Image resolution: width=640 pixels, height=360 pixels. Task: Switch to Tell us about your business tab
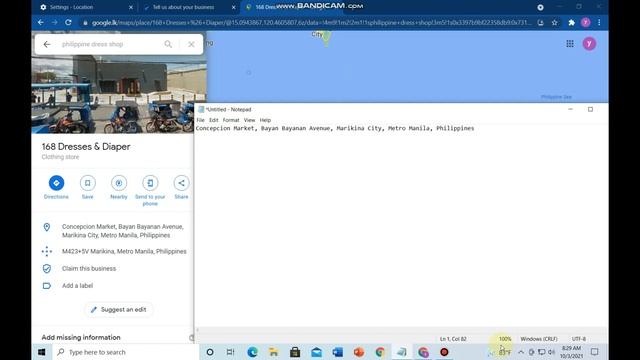pyautogui.click(x=184, y=7)
